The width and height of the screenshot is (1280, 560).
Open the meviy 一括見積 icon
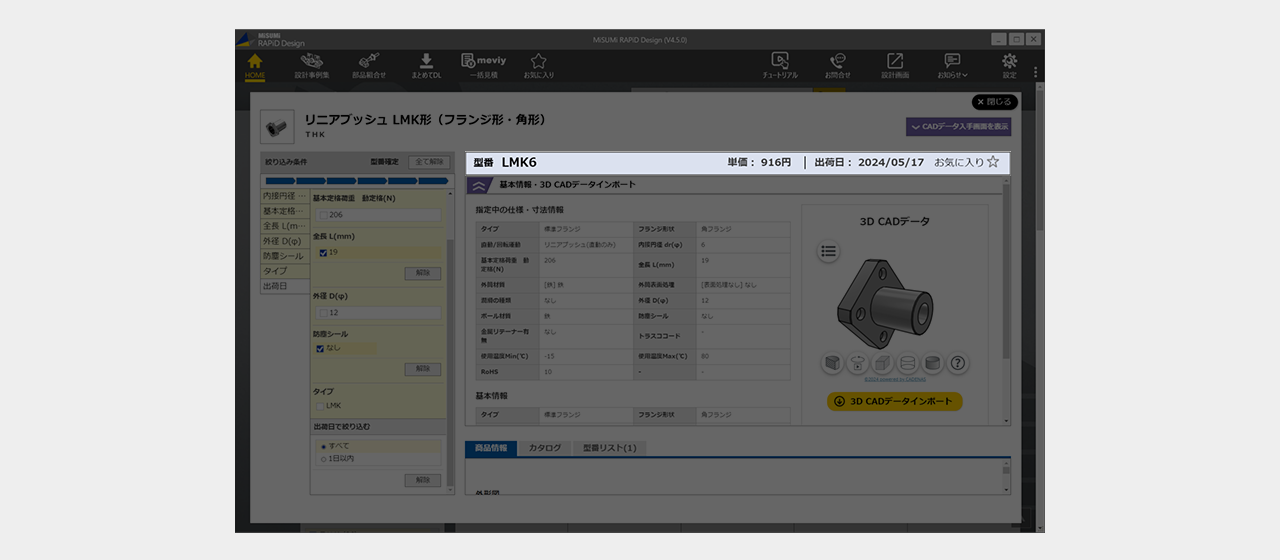click(483, 65)
